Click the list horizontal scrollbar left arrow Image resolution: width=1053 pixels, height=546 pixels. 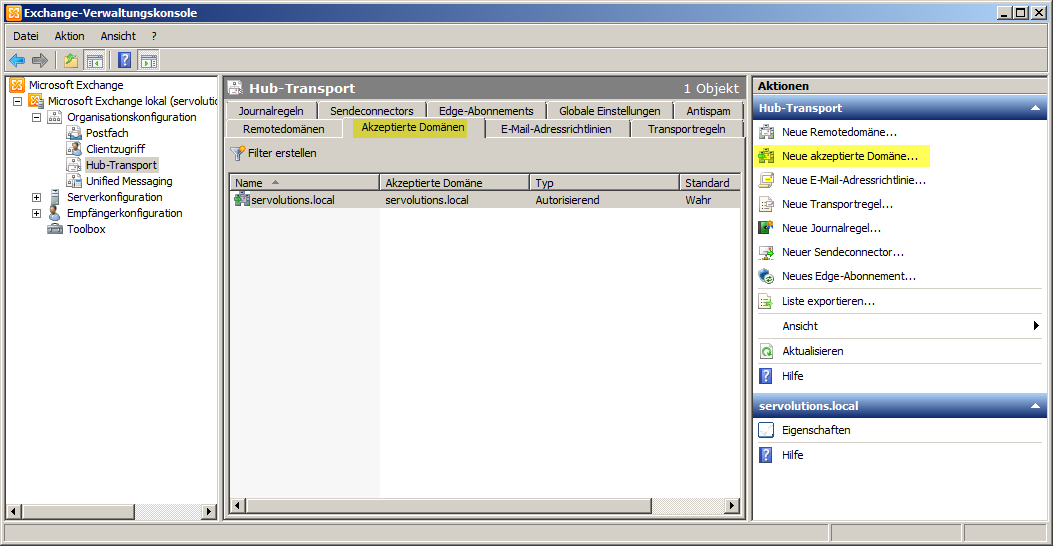pyautogui.click(x=237, y=505)
